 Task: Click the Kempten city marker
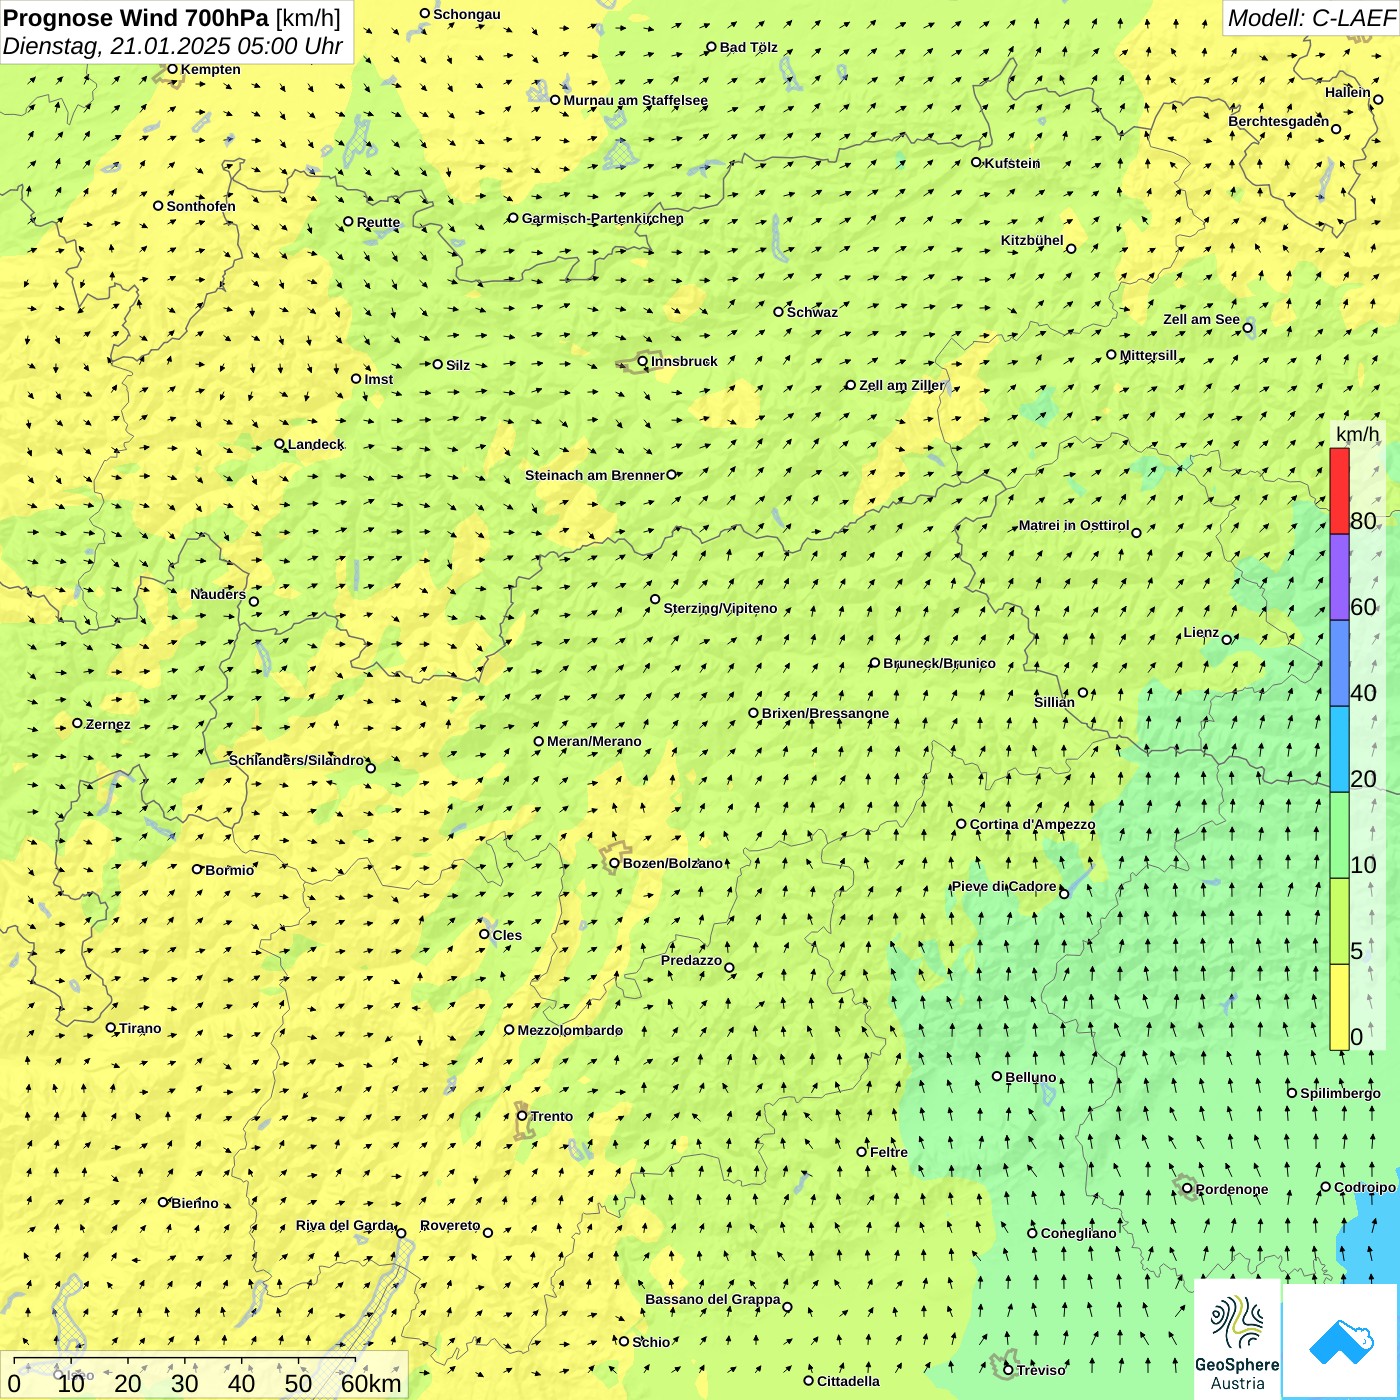pyautogui.click(x=172, y=69)
